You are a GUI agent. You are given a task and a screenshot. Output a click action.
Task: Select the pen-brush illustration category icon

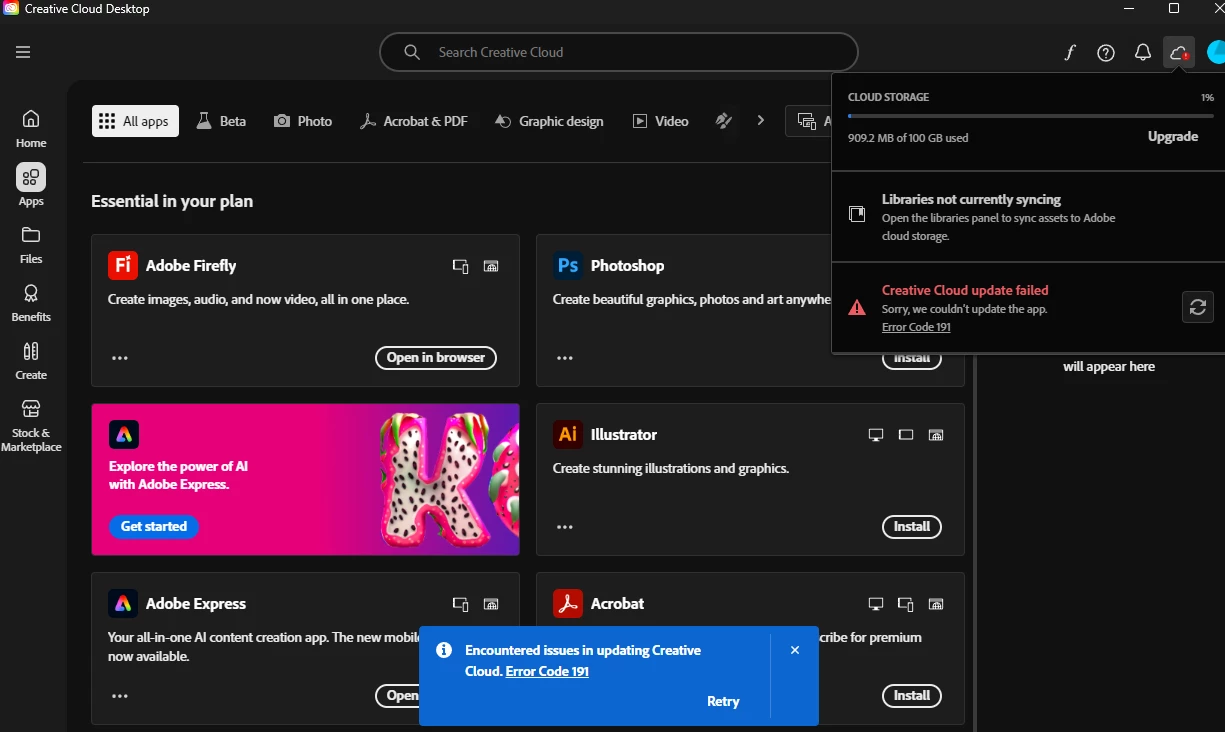pyautogui.click(x=724, y=121)
